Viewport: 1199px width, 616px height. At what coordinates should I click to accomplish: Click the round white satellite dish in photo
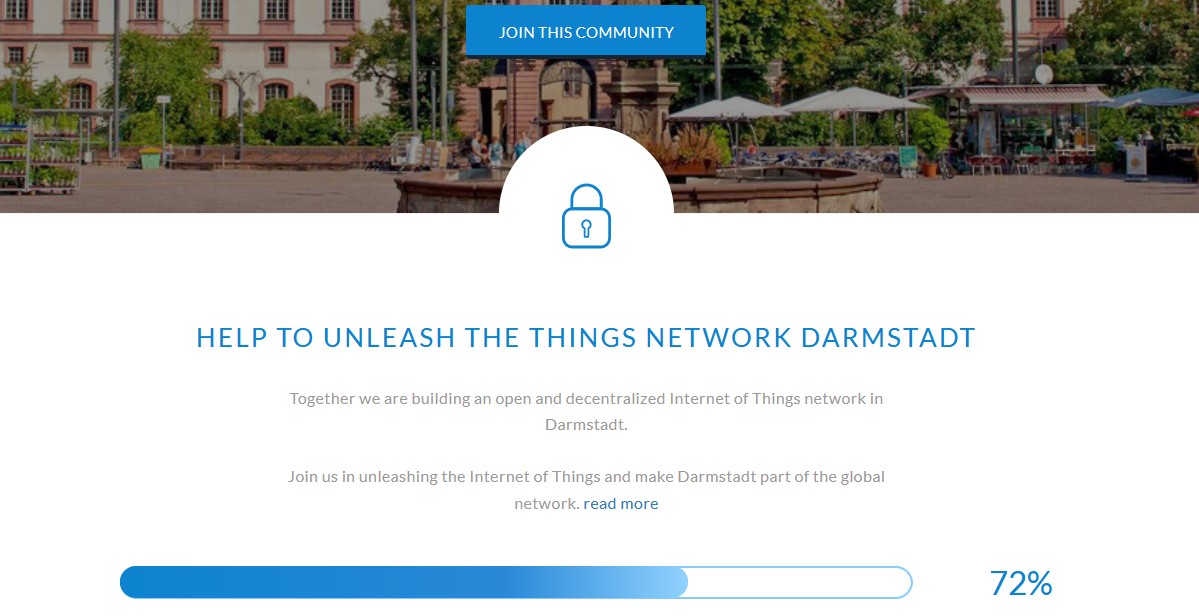click(x=1043, y=74)
